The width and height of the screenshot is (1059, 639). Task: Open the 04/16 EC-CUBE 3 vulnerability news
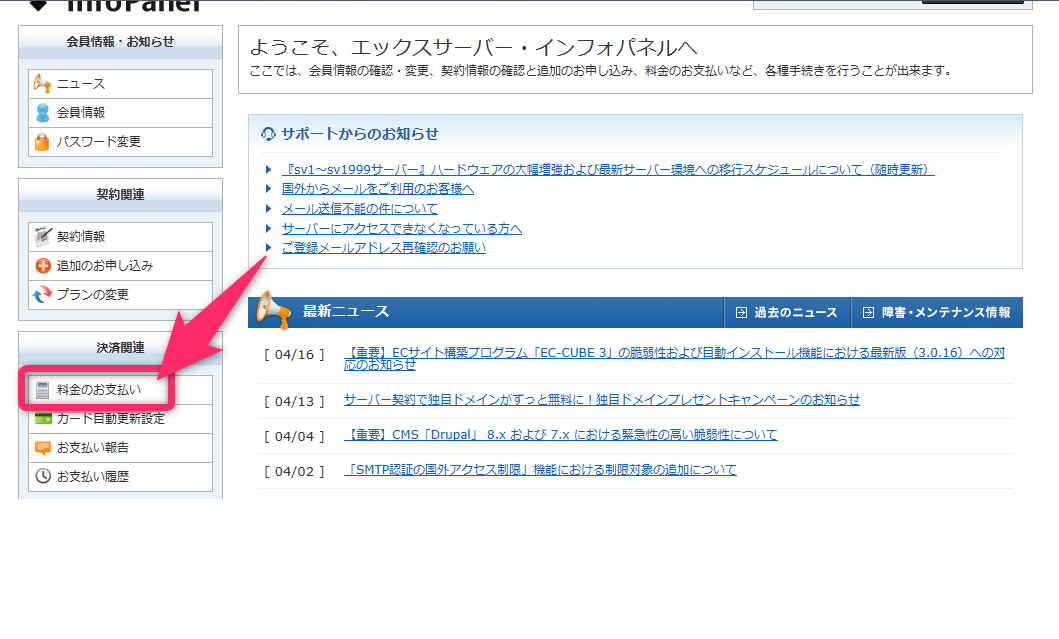pyautogui.click(x=674, y=359)
